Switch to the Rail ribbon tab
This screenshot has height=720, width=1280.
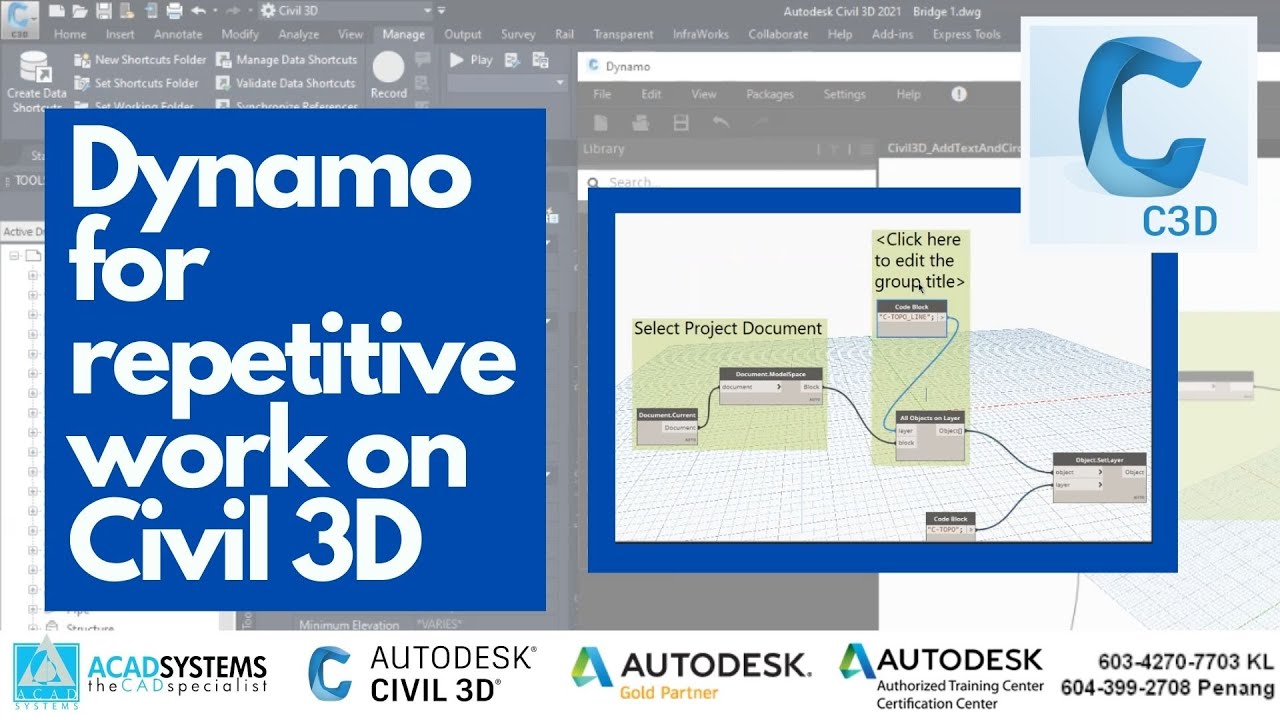[x=565, y=34]
